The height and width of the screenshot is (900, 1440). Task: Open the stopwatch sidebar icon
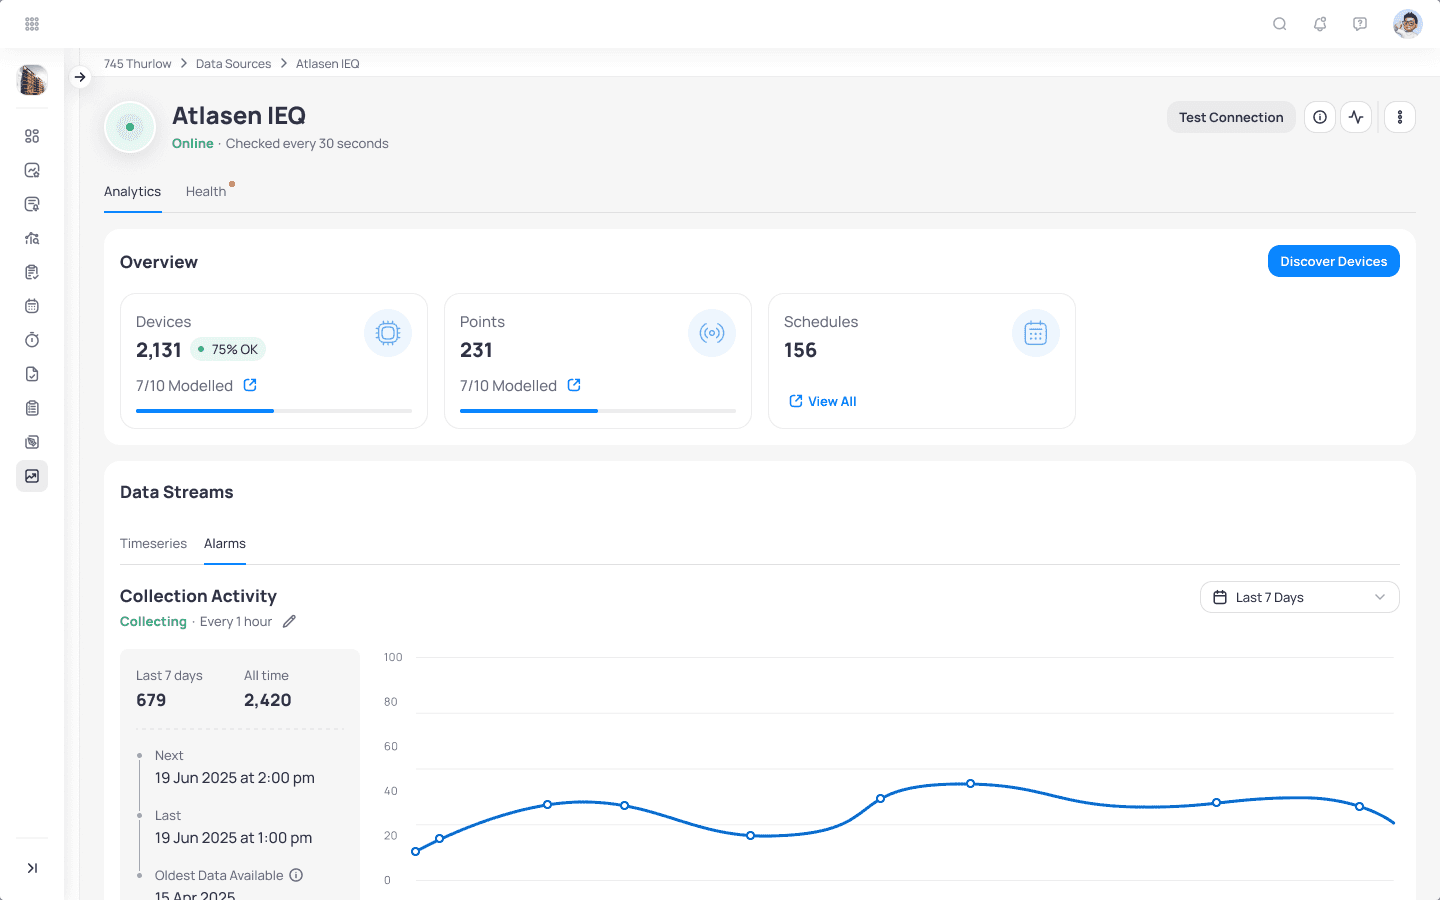coord(32,340)
